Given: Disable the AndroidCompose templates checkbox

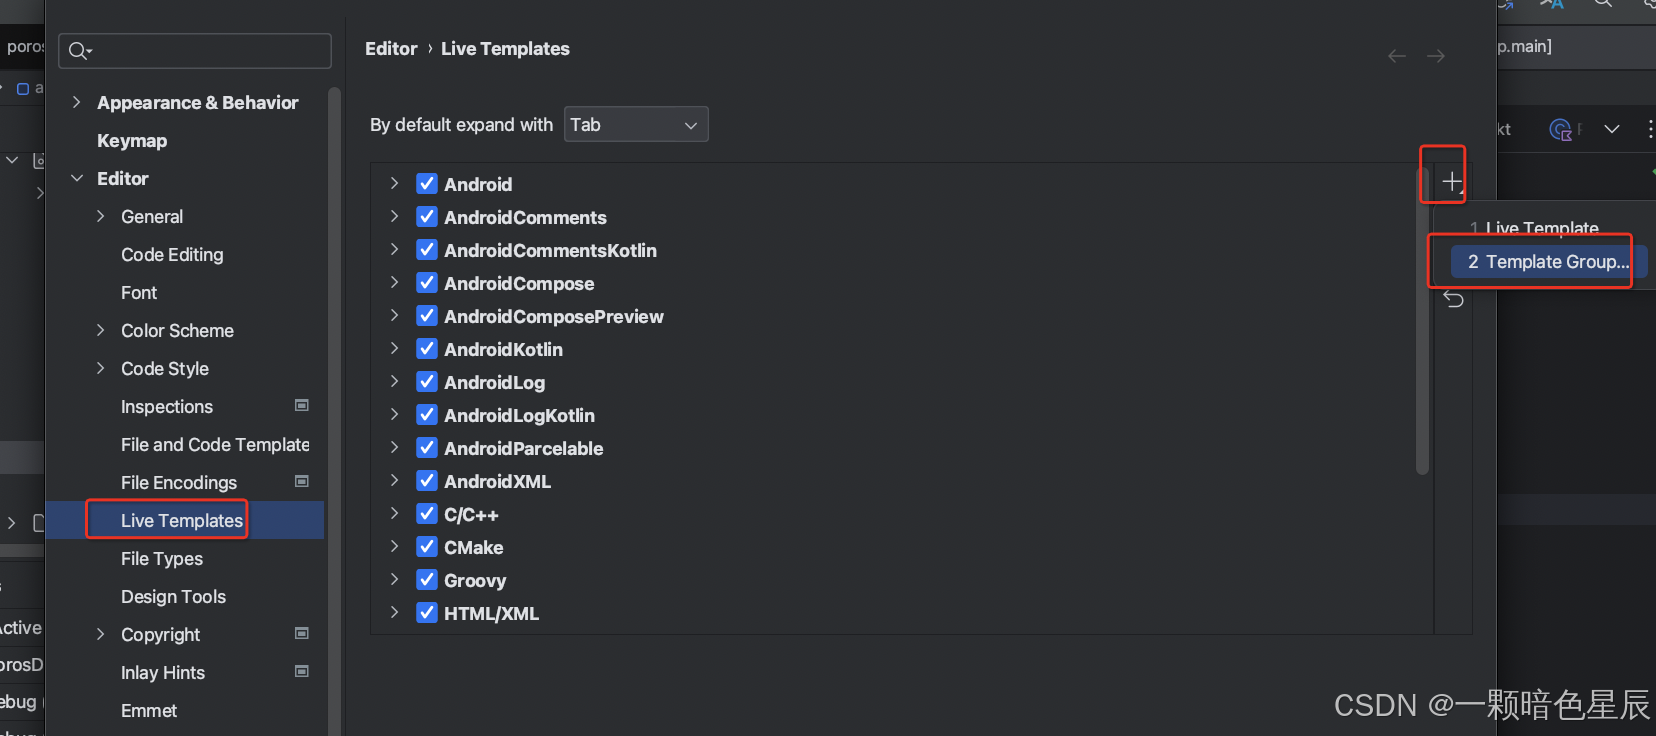Looking at the screenshot, I should [427, 283].
